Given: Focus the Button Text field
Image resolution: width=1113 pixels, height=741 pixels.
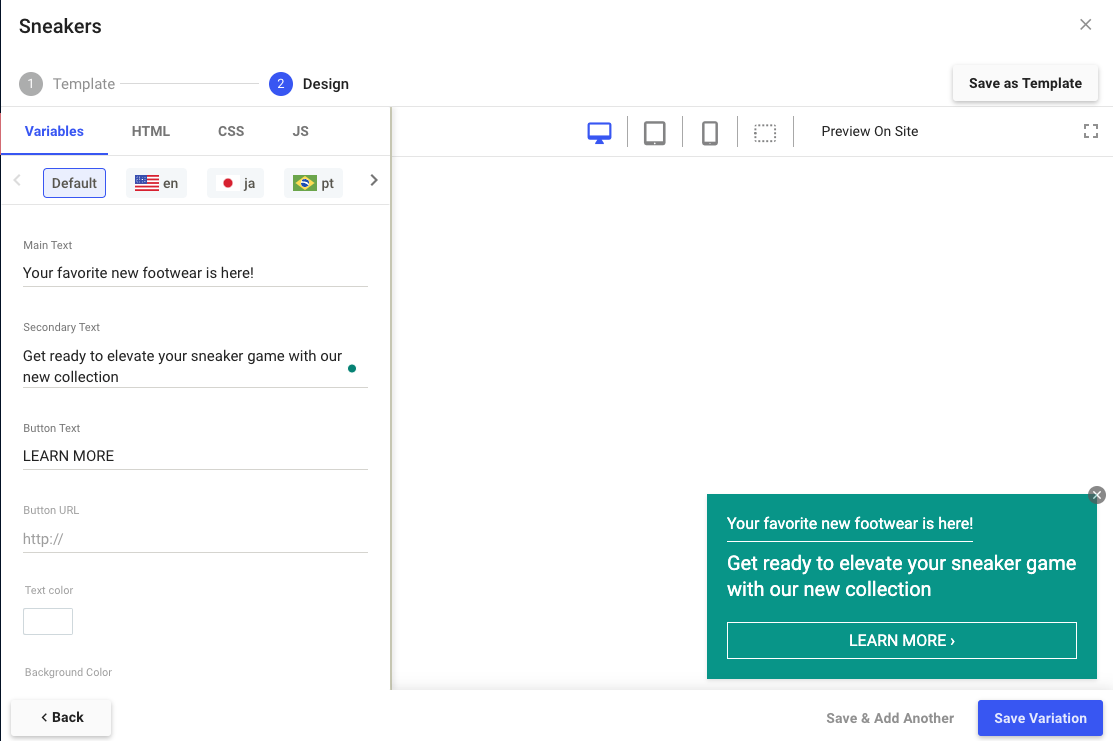Looking at the screenshot, I should [x=195, y=456].
